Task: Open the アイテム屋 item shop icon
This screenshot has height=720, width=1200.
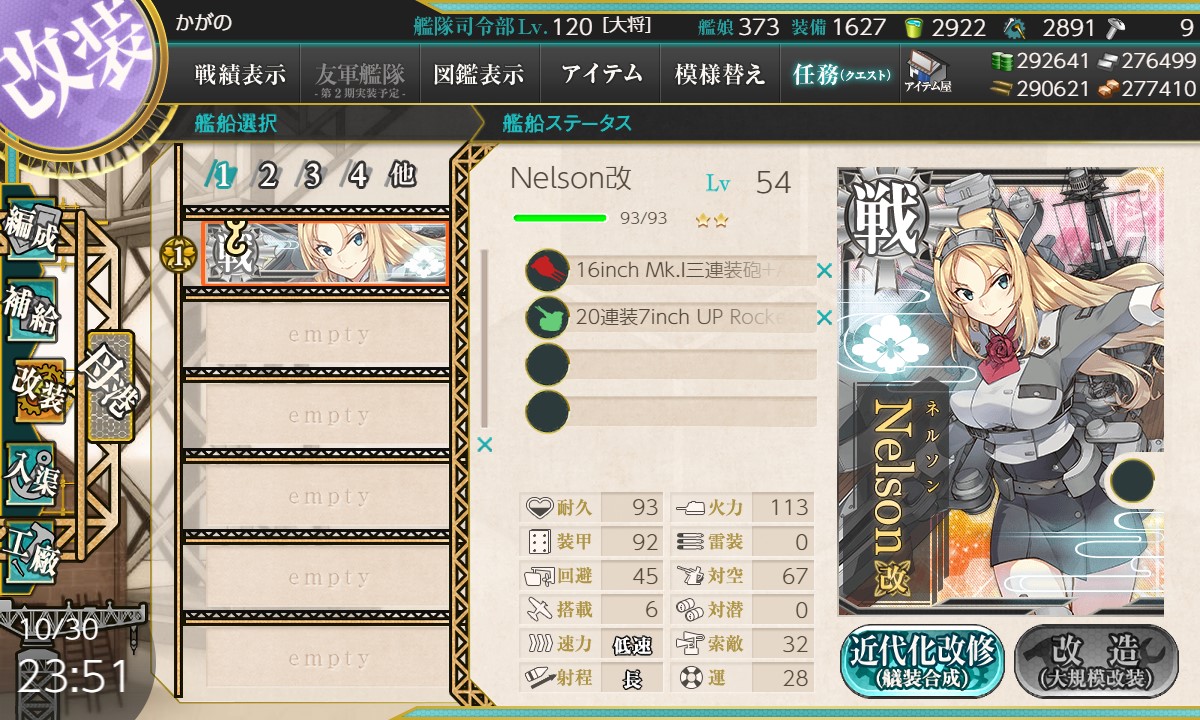Action: point(929,73)
